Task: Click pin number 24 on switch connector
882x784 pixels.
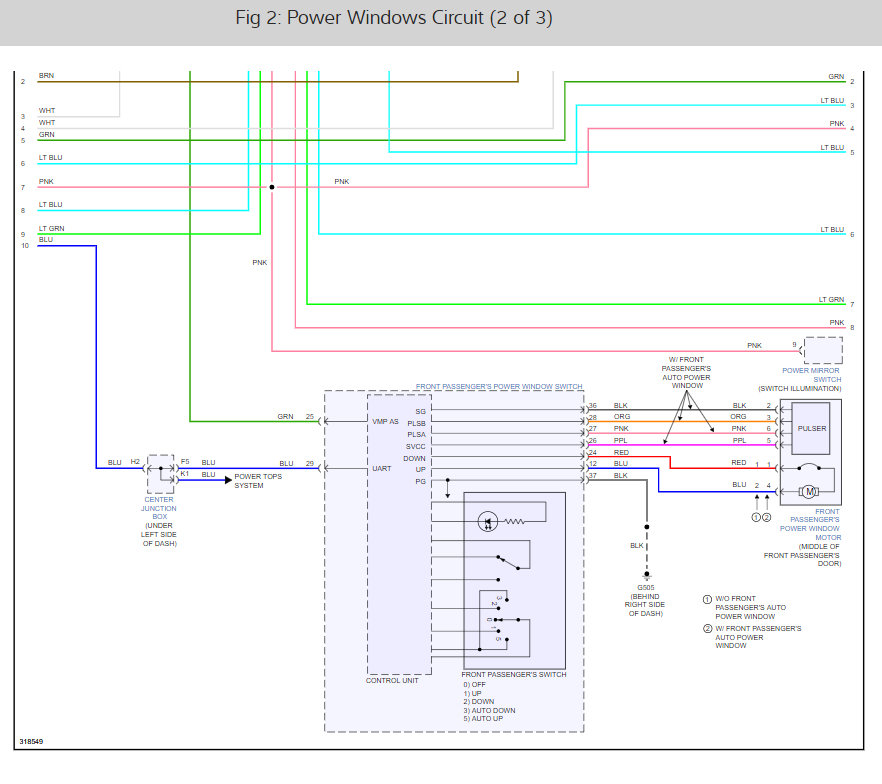Action: click(x=592, y=452)
